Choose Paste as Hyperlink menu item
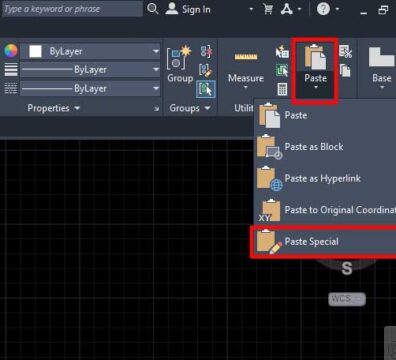Screen dimensions: 396x360 point(325,178)
